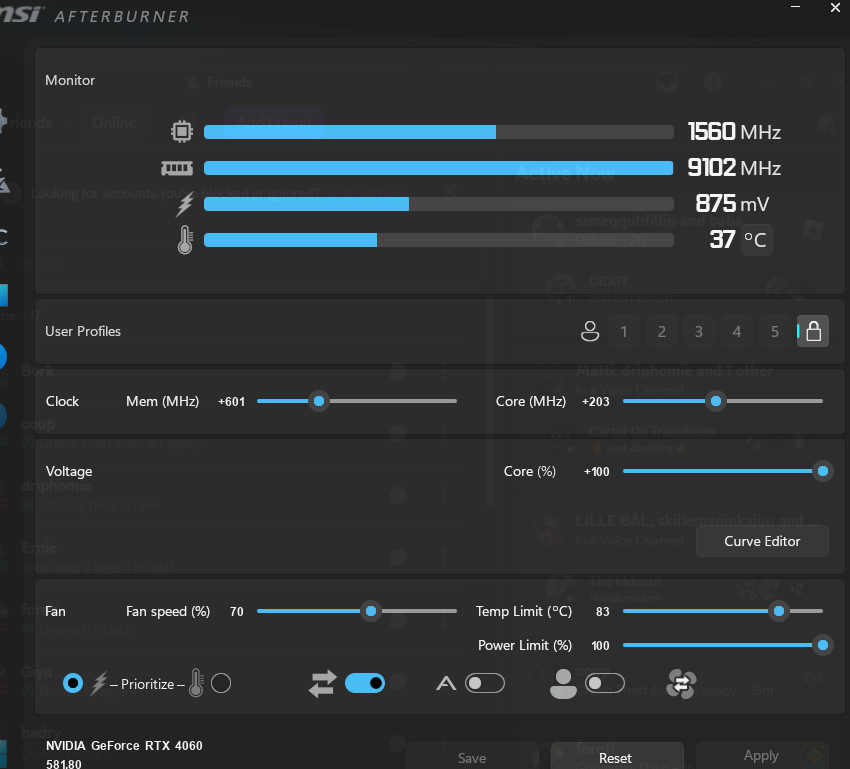Click the user profile person icon
The width and height of the screenshot is (850, 769).
590,331
